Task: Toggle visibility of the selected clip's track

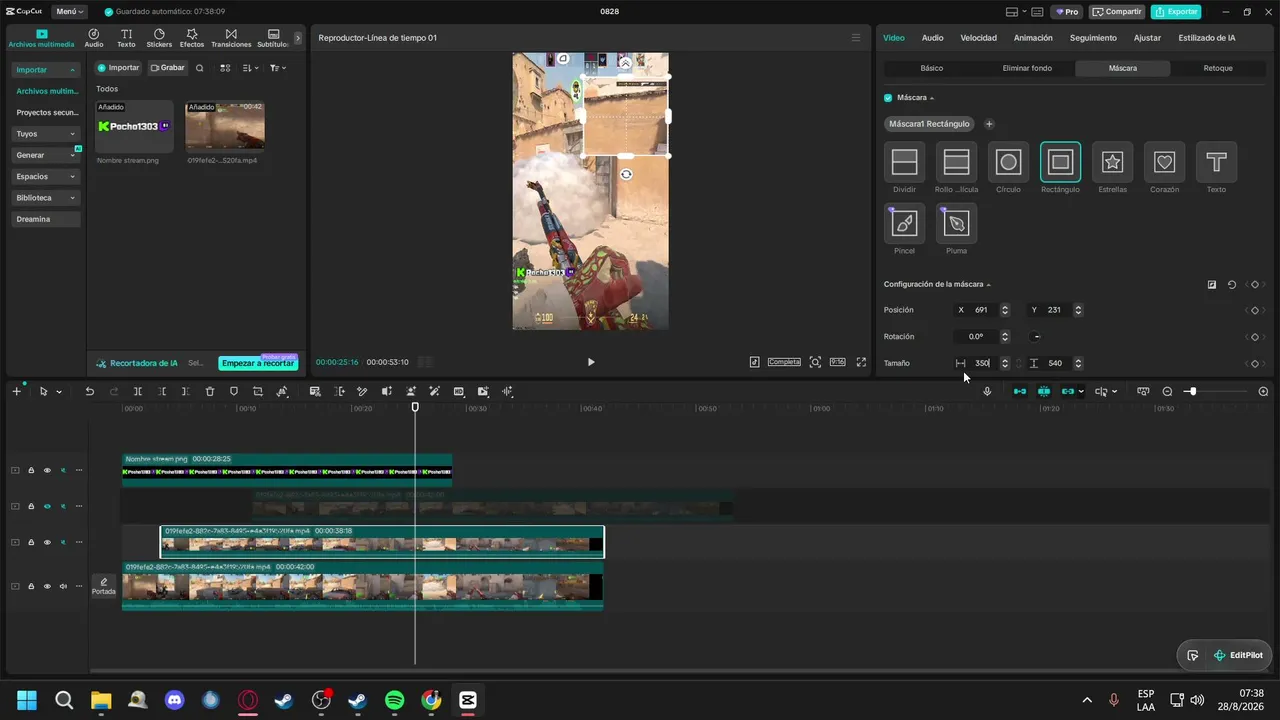Action: pos(47,542)
